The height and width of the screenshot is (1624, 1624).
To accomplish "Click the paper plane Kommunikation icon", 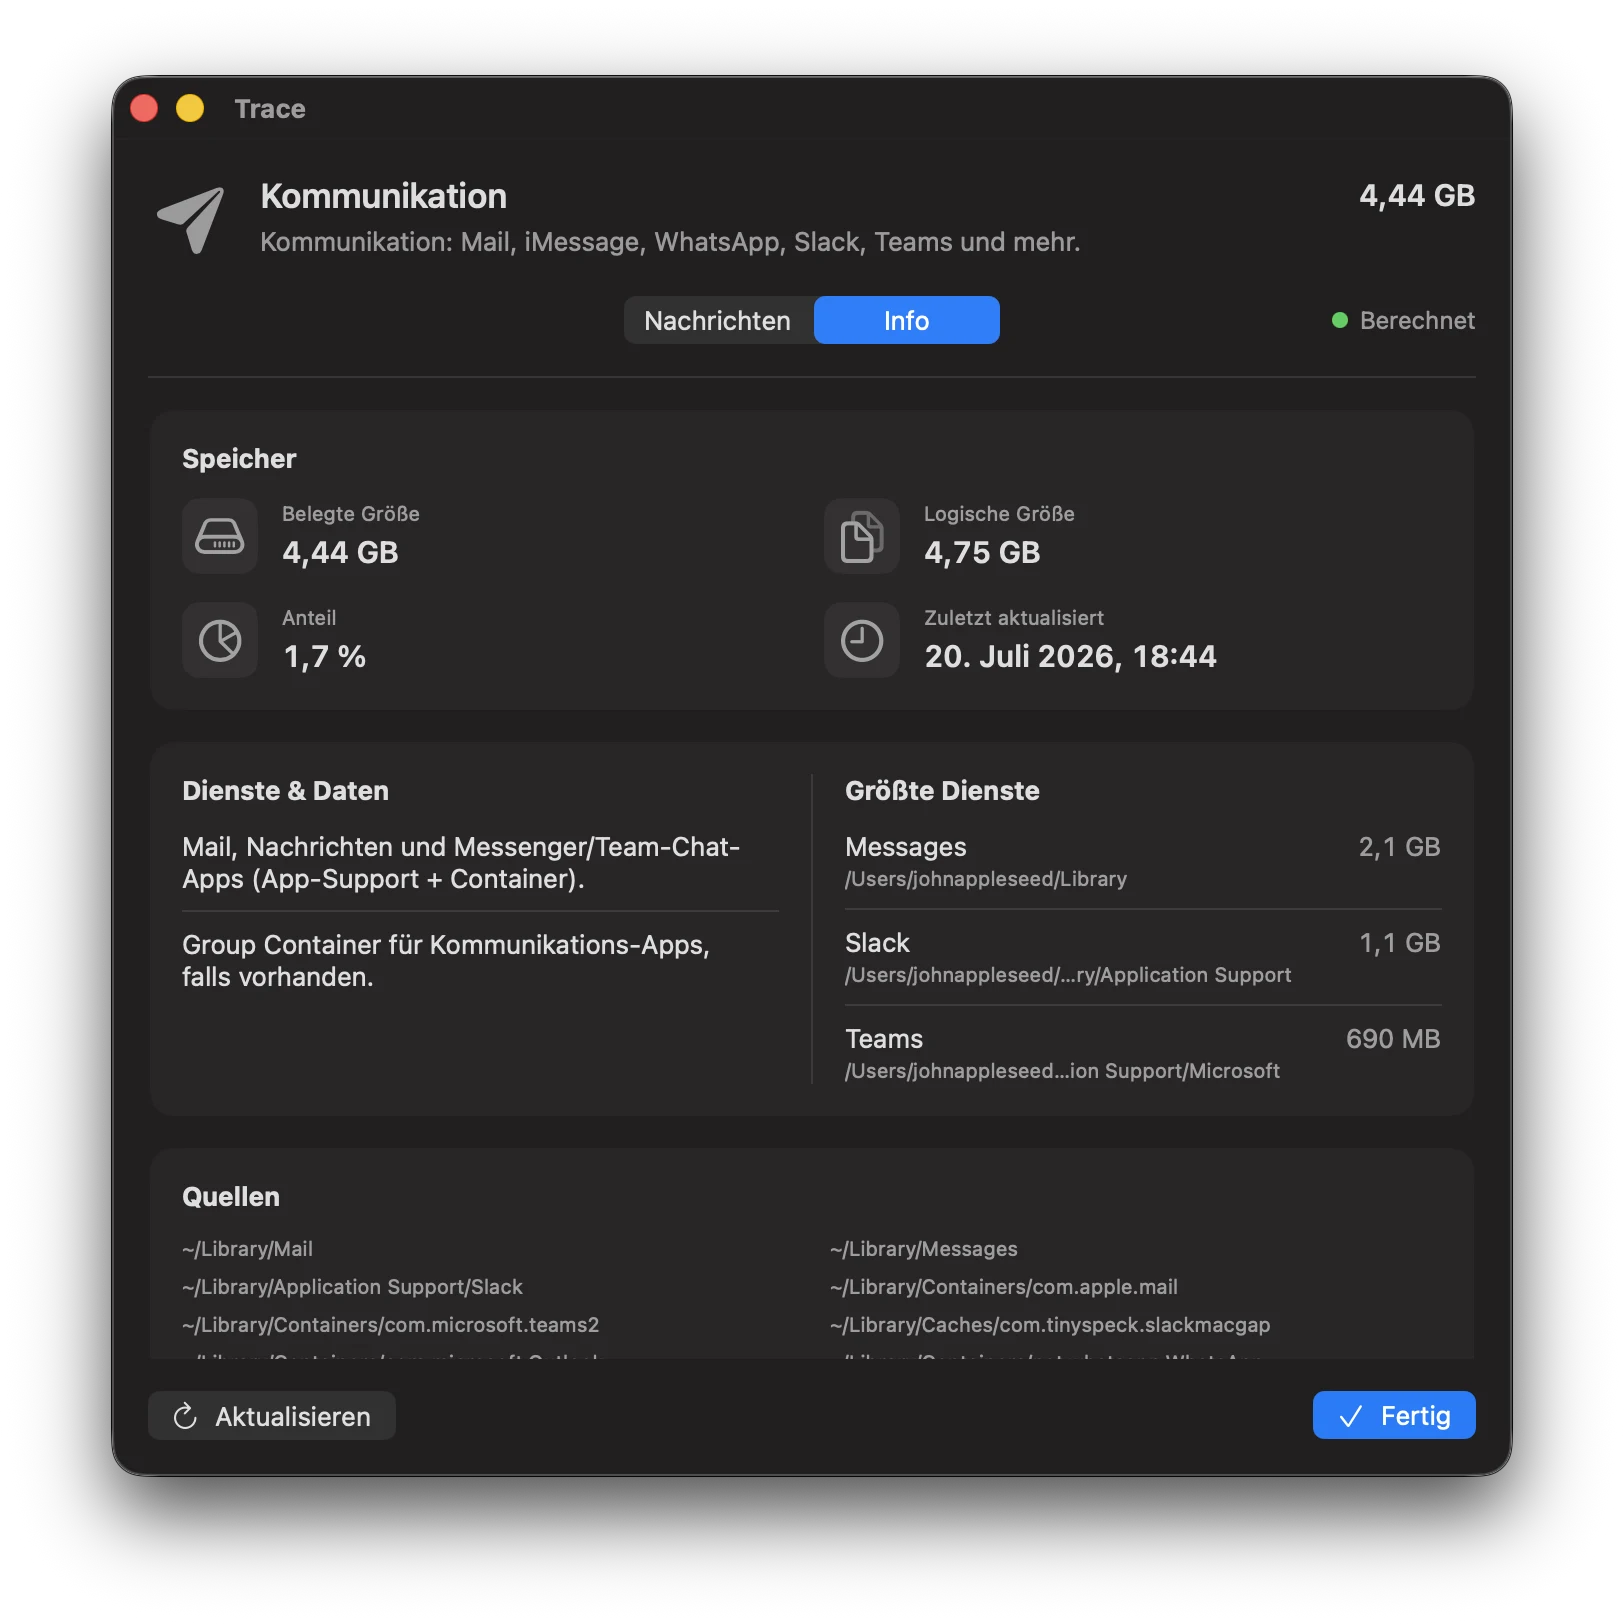I will pos(191,219).
